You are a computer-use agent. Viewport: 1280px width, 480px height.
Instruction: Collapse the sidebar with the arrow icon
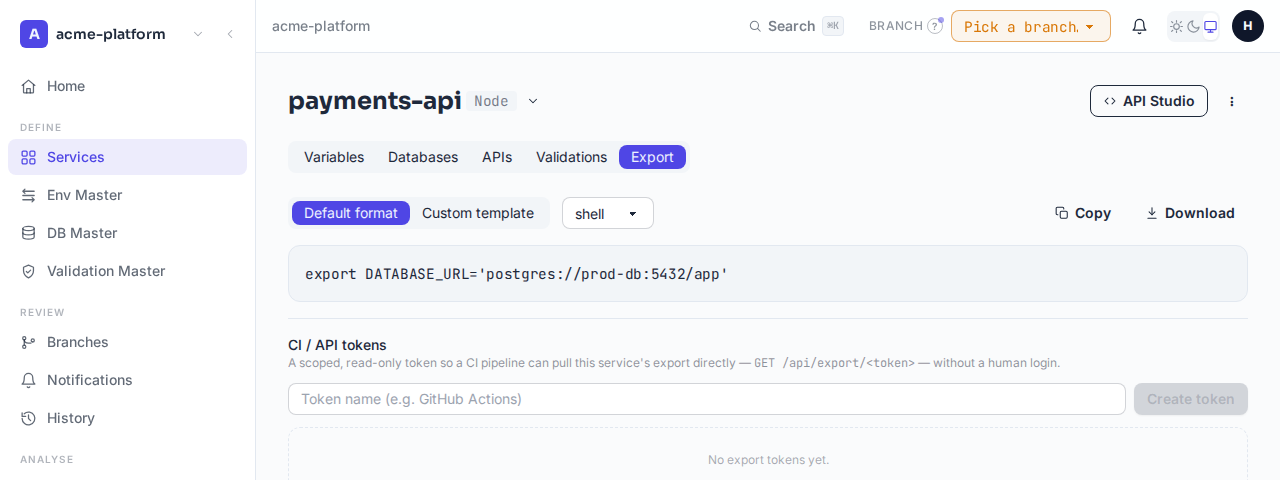pos(230,34)
